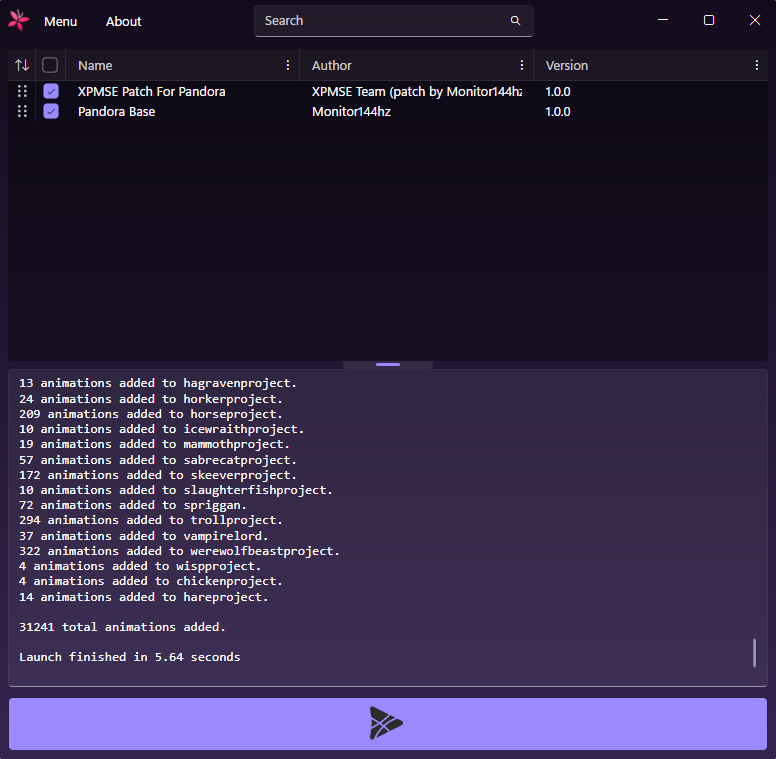Uncheck the Pandora Base checkbox
Screen dimensions: 776x759
[51, 111]
